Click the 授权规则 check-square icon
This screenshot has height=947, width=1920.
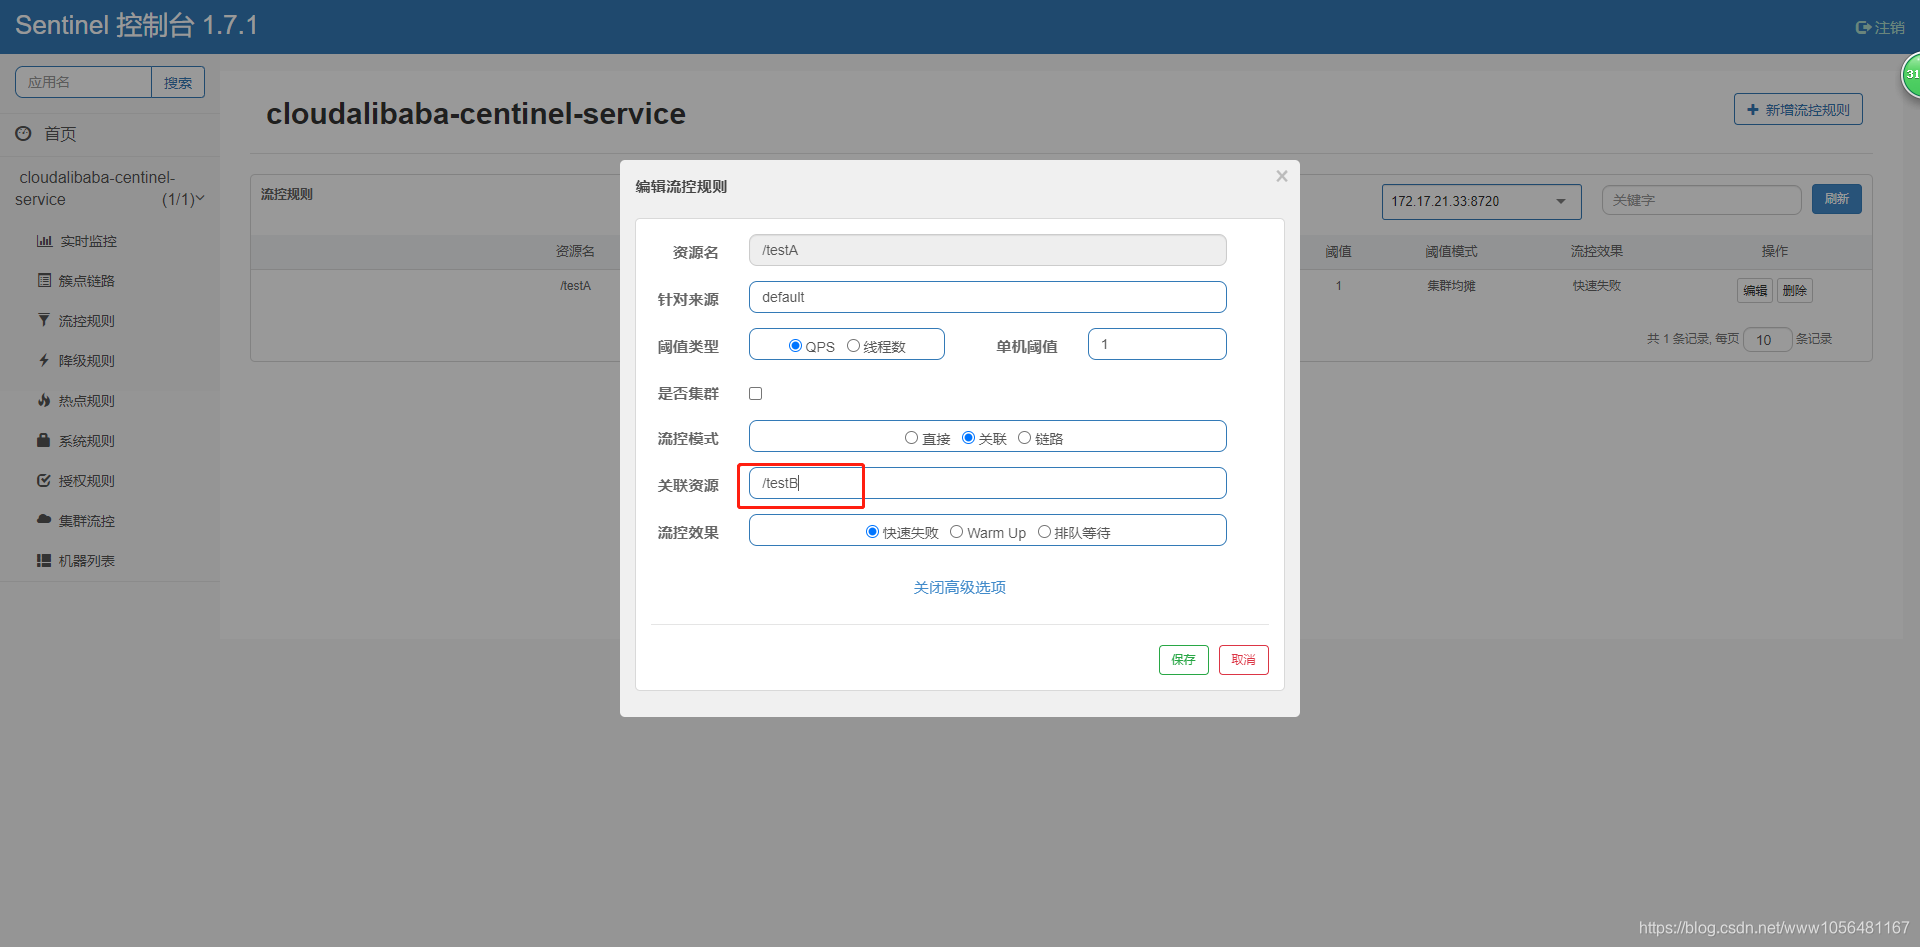[x=44, y=481]
